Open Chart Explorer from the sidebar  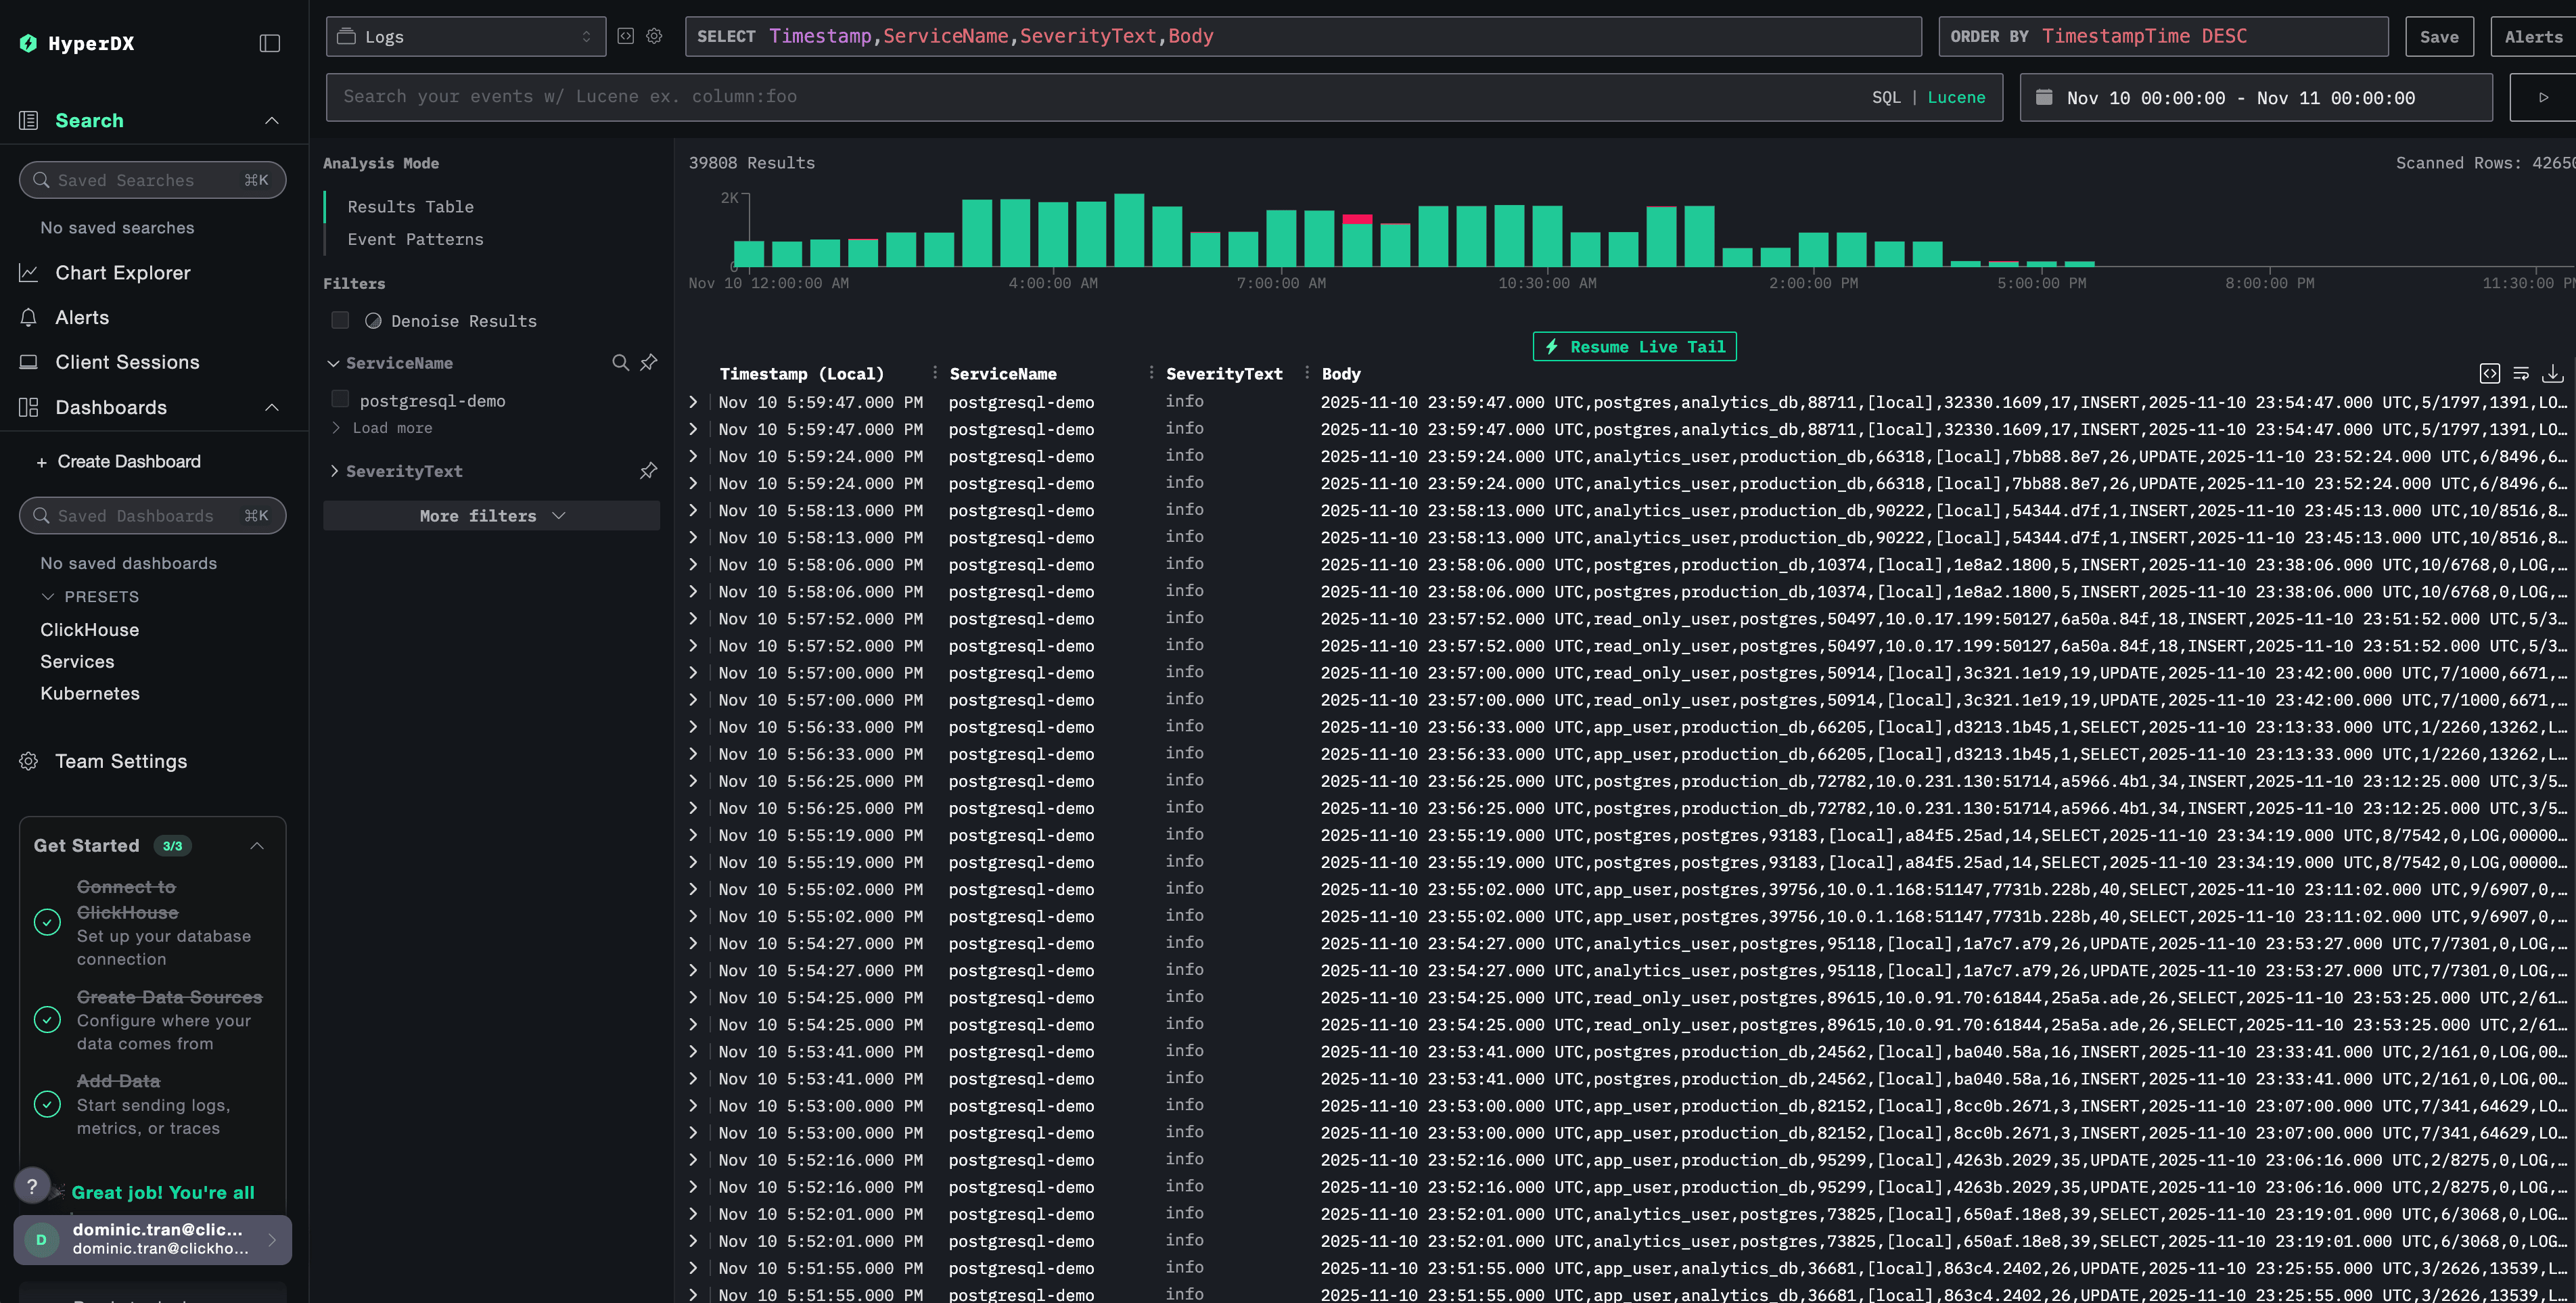click(x=122, y=273)
